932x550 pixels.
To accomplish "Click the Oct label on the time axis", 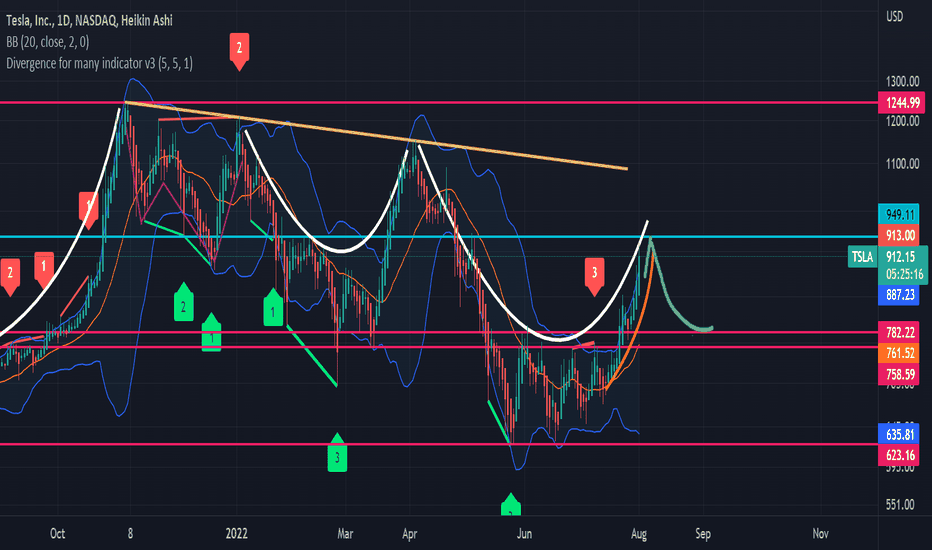I will (57, 533).
